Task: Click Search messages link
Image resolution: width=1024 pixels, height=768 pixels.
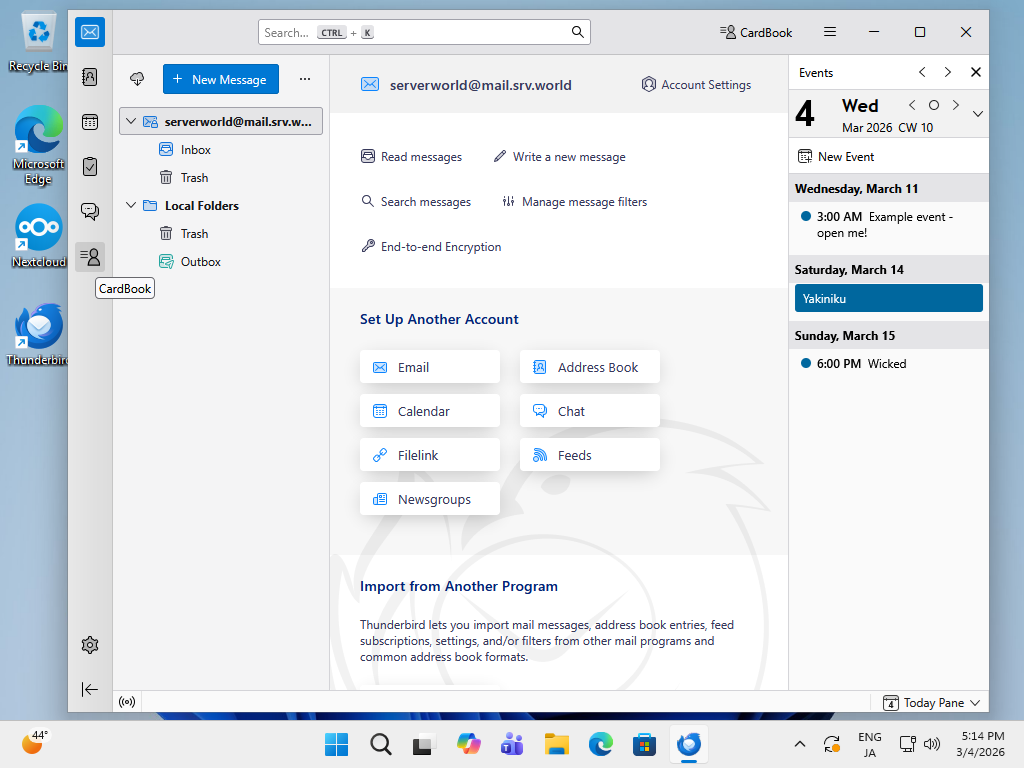Action: [x=416, y=202]
